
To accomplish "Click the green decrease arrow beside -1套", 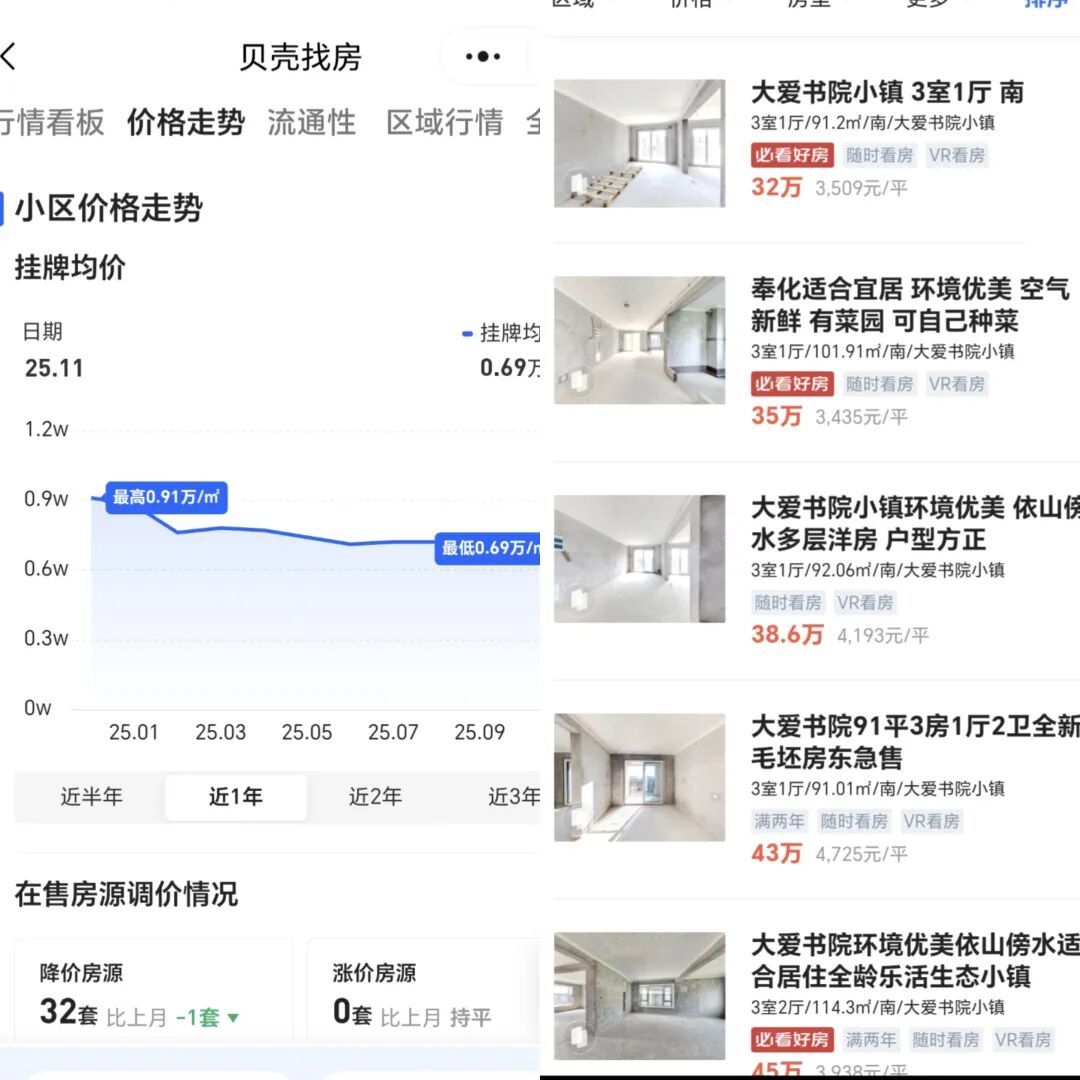I will 232,1016.
